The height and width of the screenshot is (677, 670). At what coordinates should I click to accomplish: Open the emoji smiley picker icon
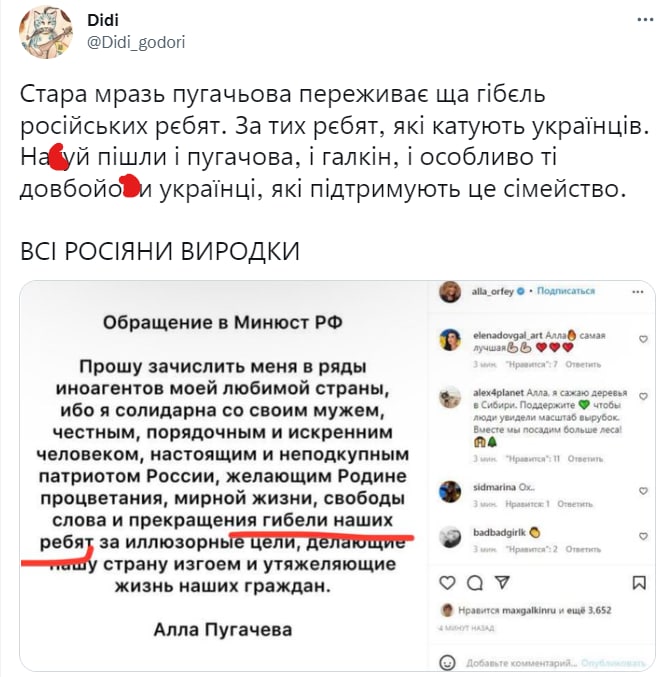pos(447,662)
